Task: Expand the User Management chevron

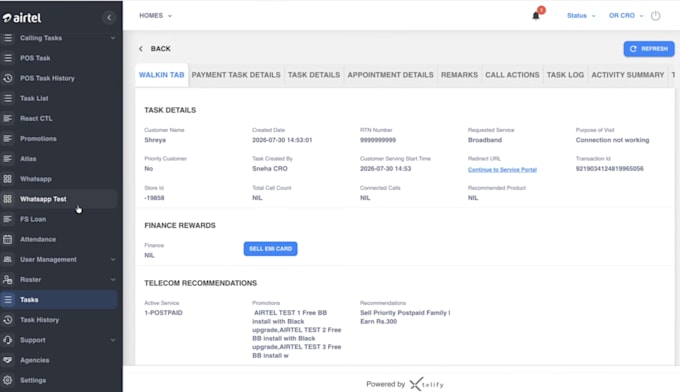Action: pyautogui.click(x=113, y=259)
